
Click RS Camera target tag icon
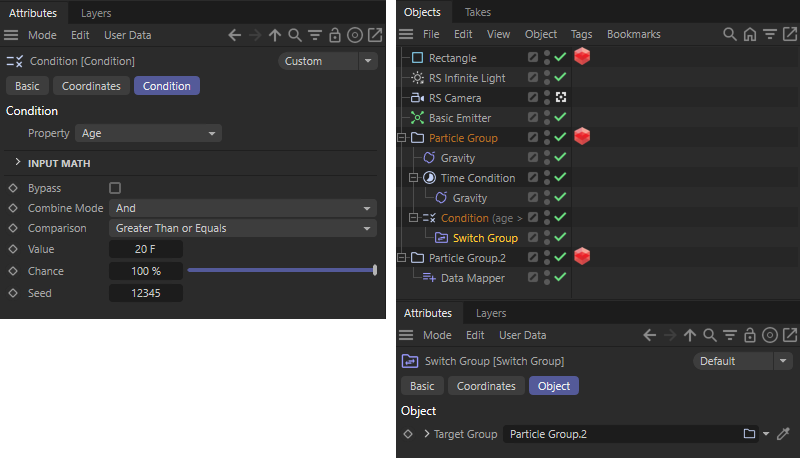[x=561, y=97]
